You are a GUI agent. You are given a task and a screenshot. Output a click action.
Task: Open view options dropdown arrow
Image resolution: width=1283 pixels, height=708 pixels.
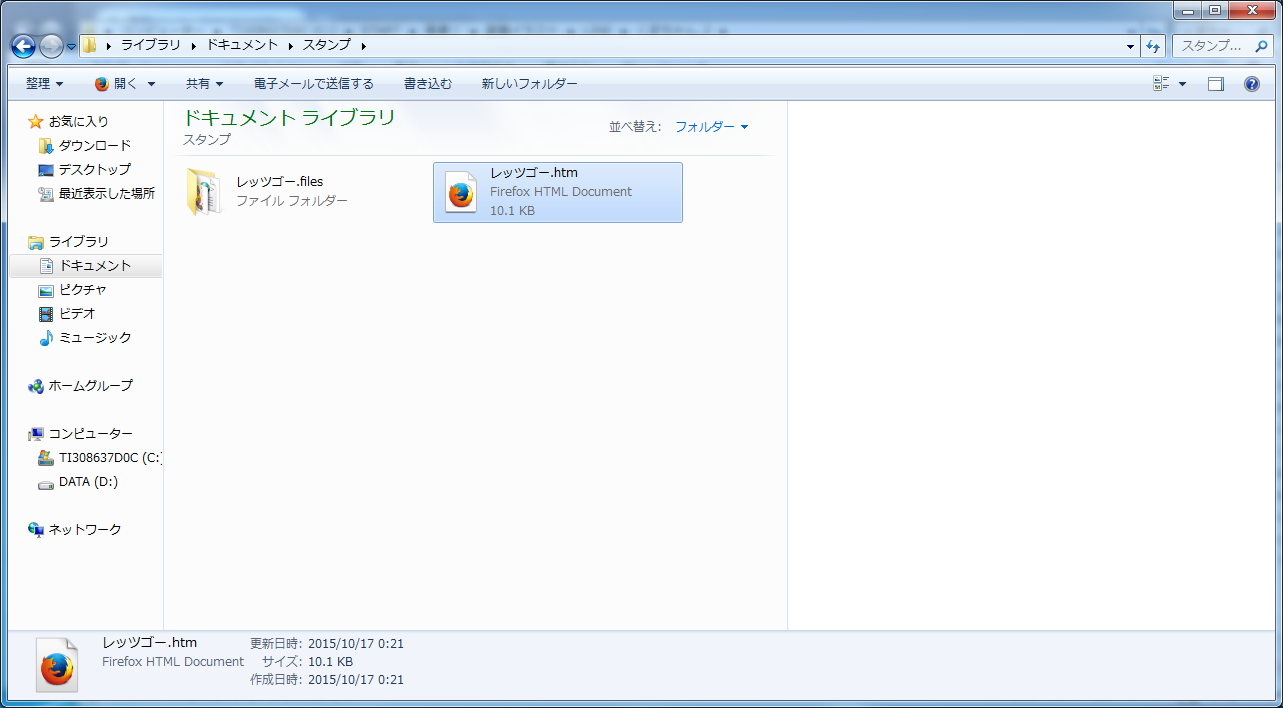pyautogui.click(x=1182, y=84)
